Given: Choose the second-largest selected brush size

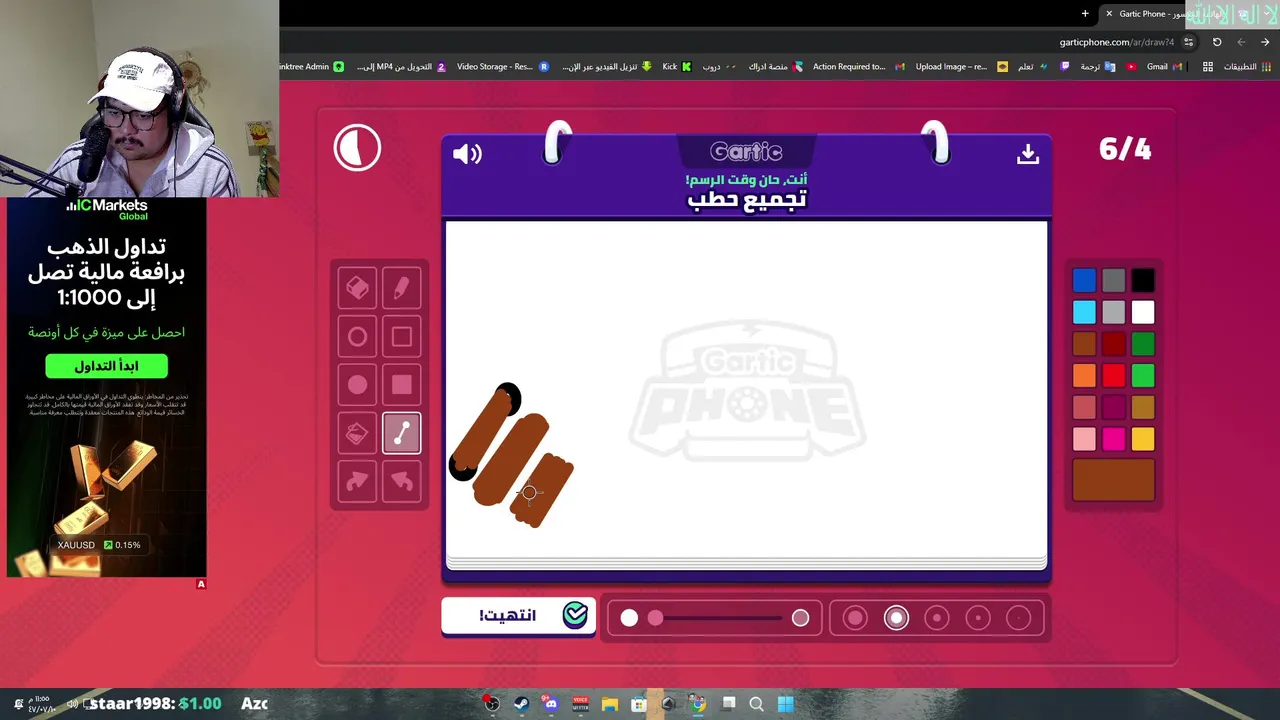Looking at the screenshot, I should (x=896, y=618).
